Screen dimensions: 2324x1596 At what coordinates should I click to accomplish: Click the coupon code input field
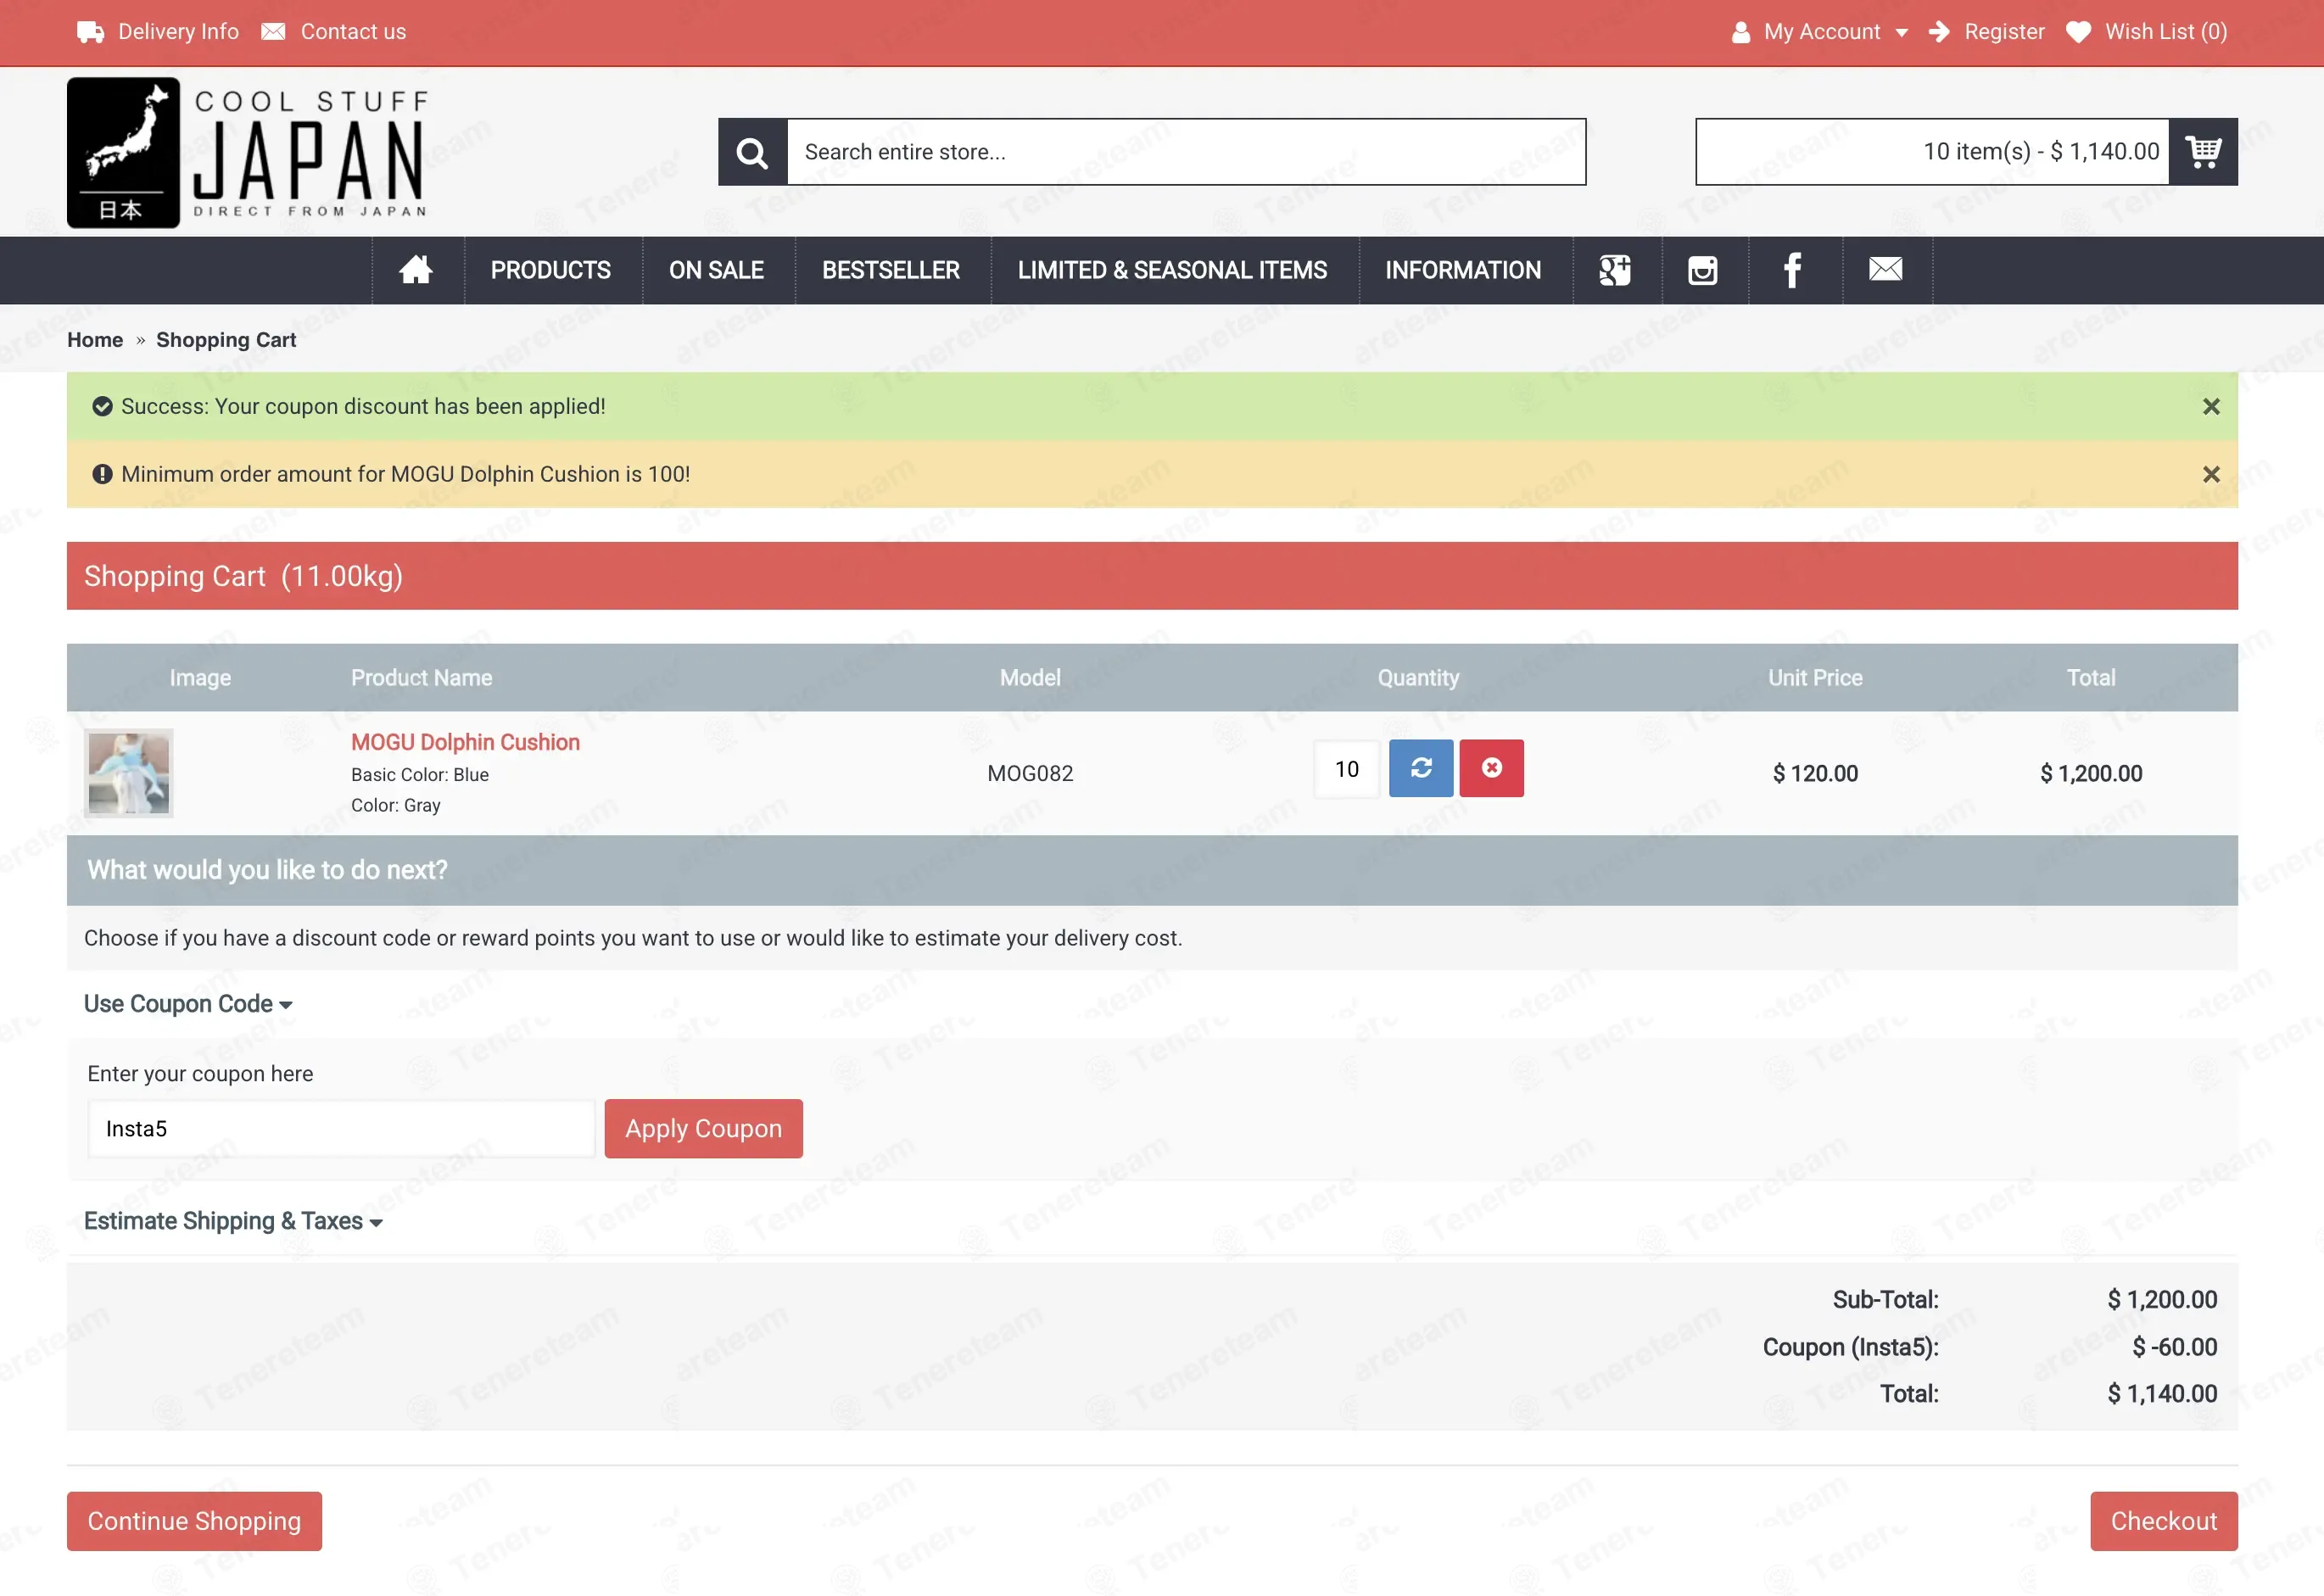(x=341, y=1129)
